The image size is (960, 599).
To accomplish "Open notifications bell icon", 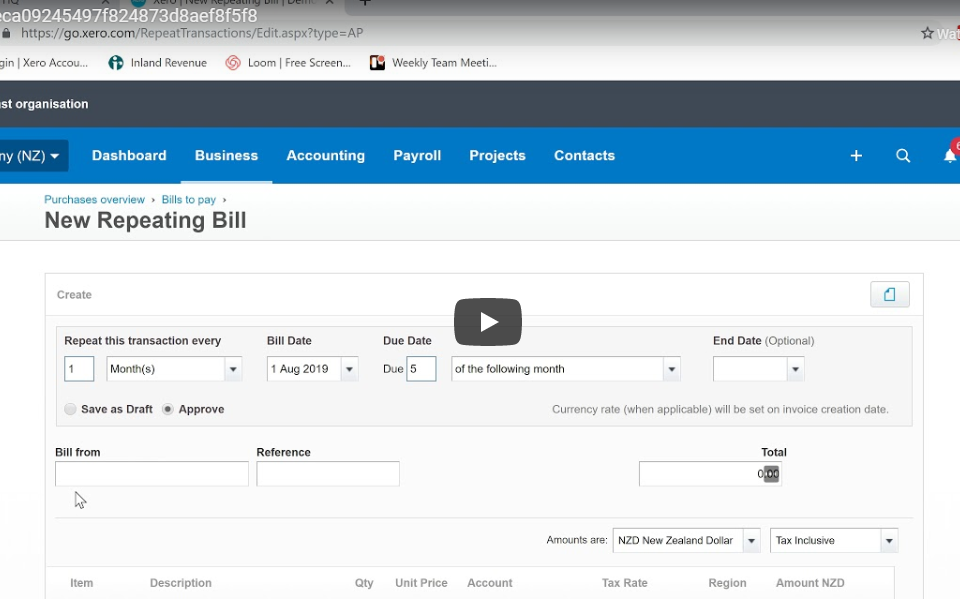I will (949, 156).
